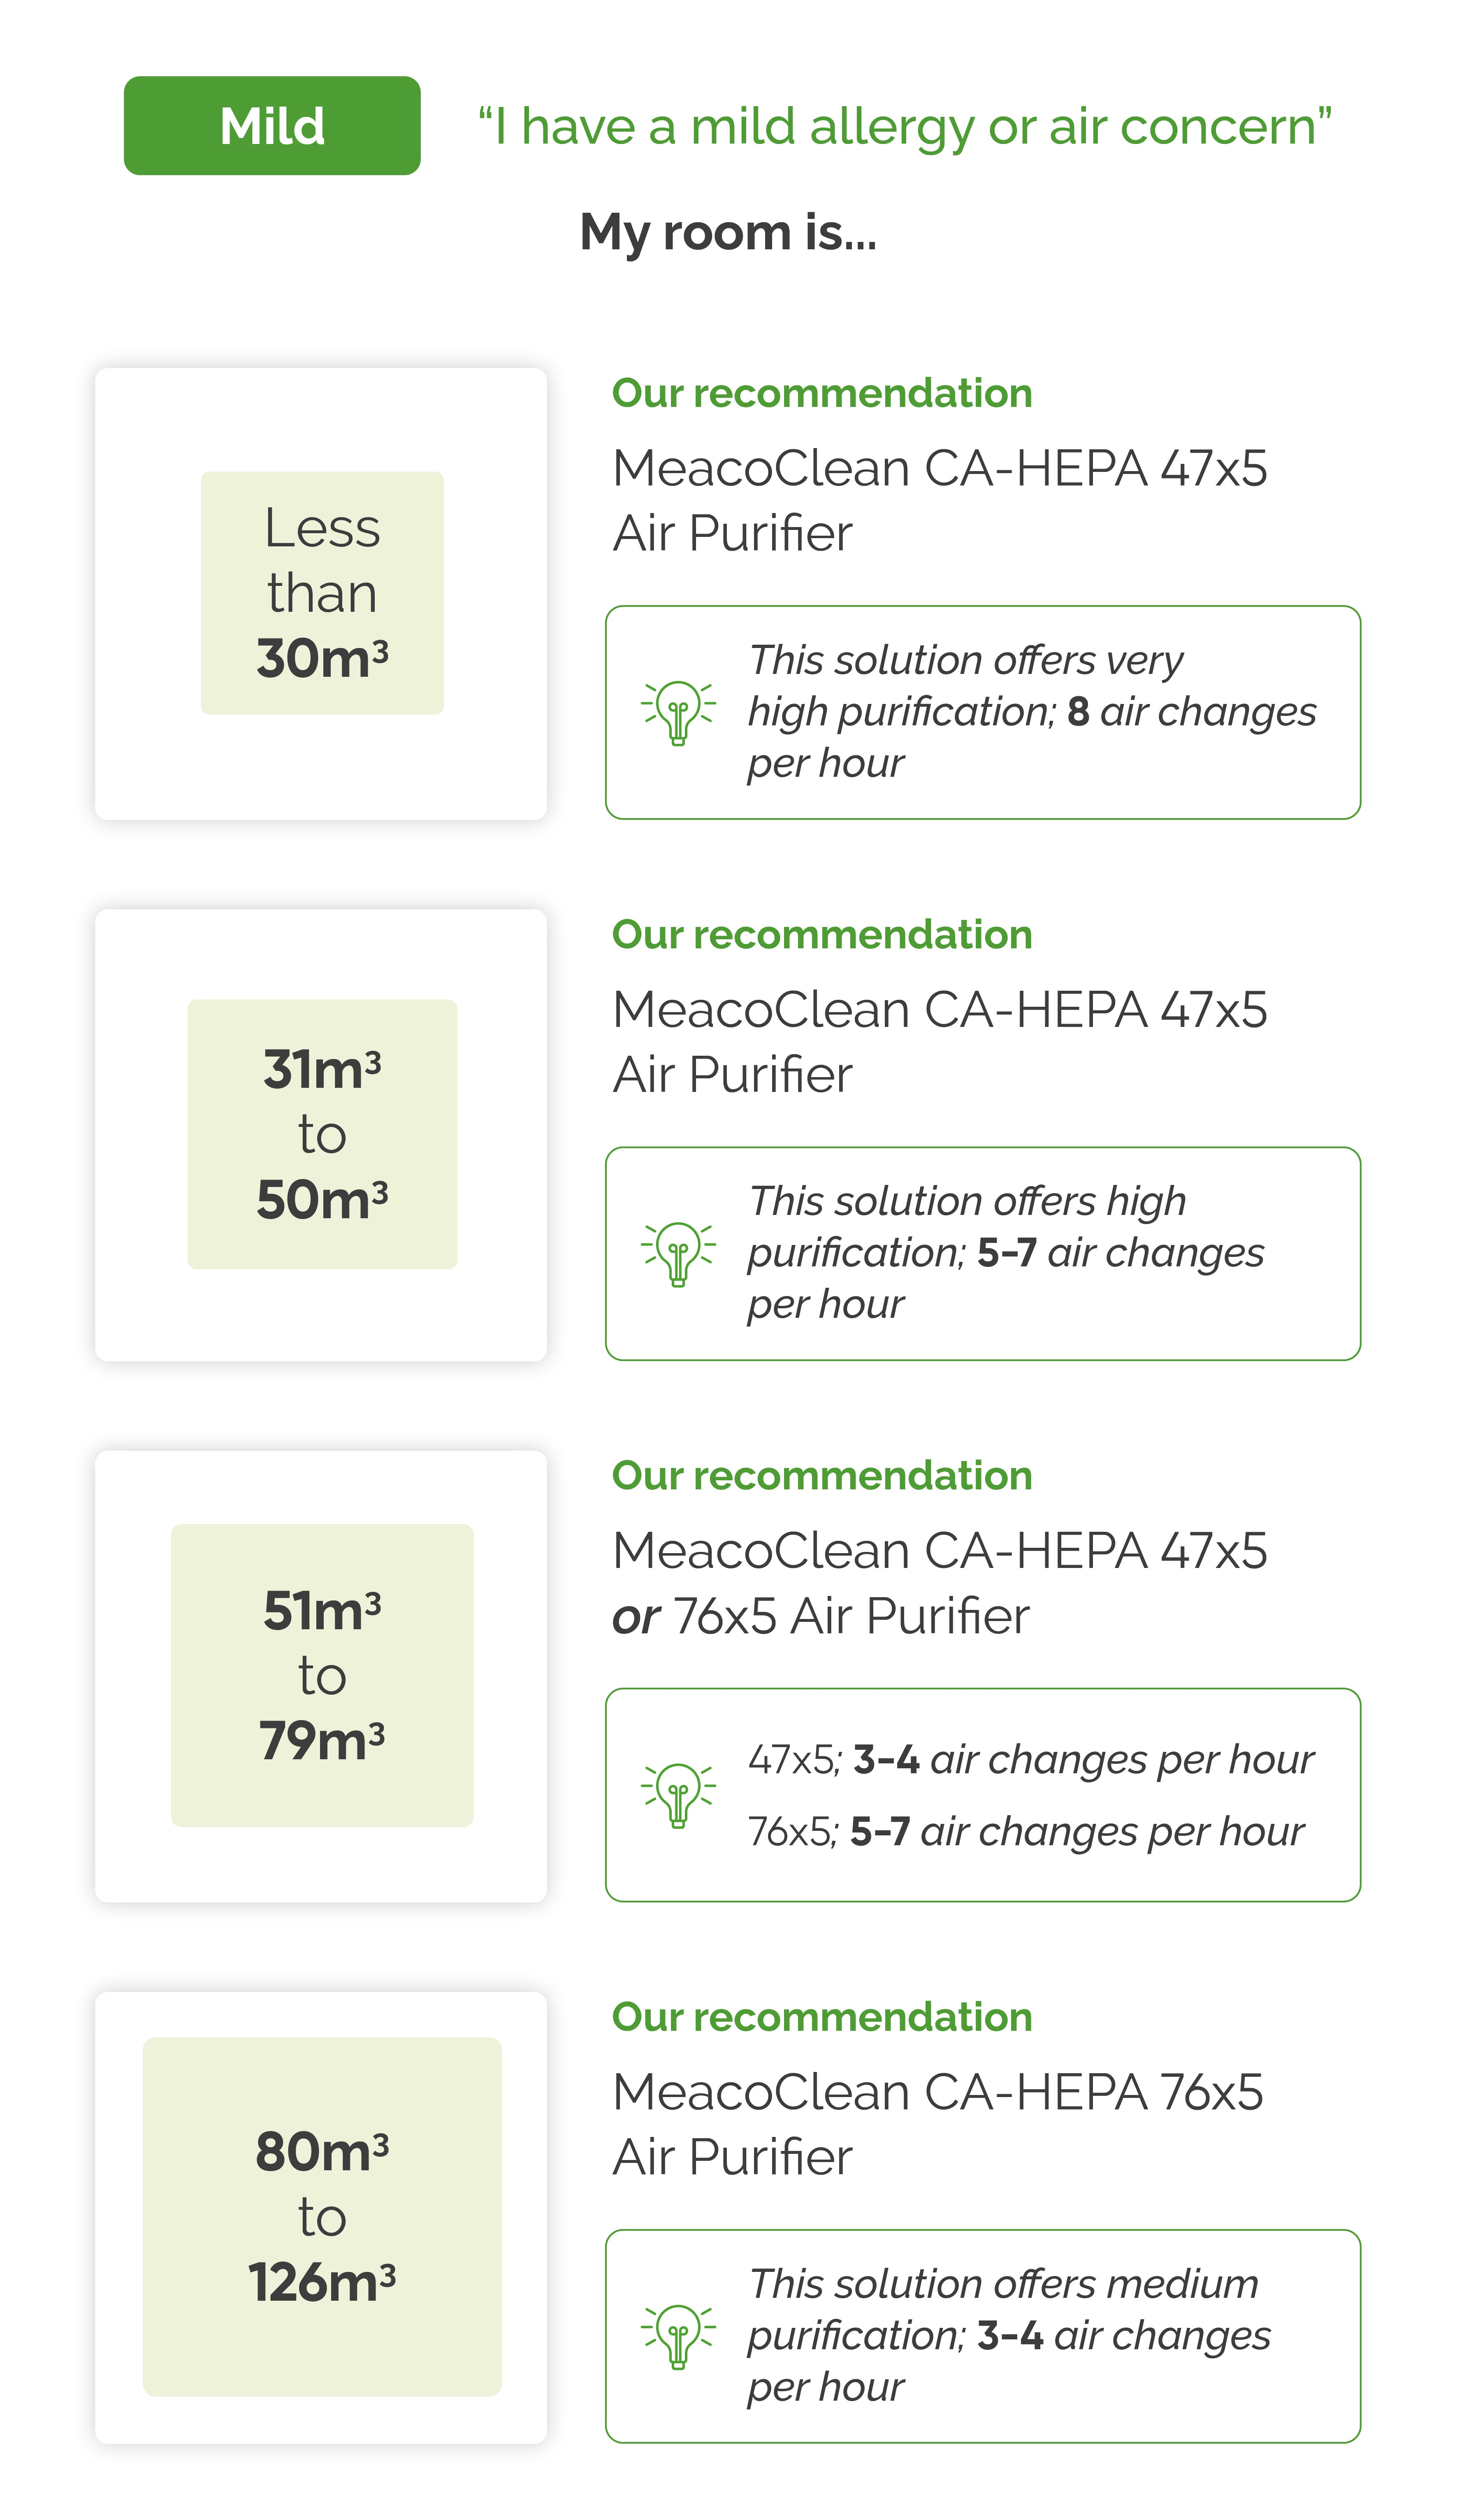Click Our recommendation label above the 76x5 Air Purifier
This screenshot has height=2520, width=1457.
pos(821,2017)
